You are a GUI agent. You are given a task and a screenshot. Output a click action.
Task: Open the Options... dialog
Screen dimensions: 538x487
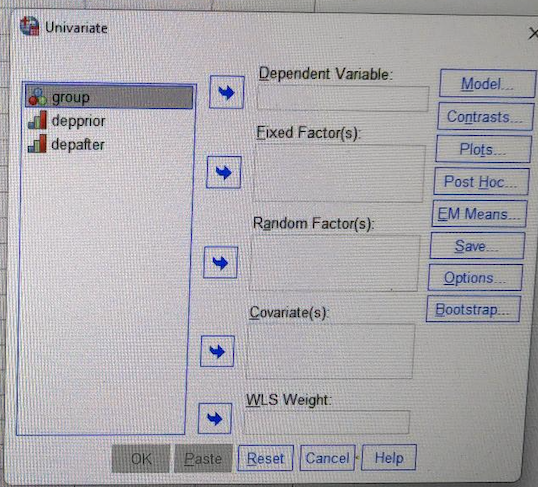pyautogui.click(x=475, y=277)
